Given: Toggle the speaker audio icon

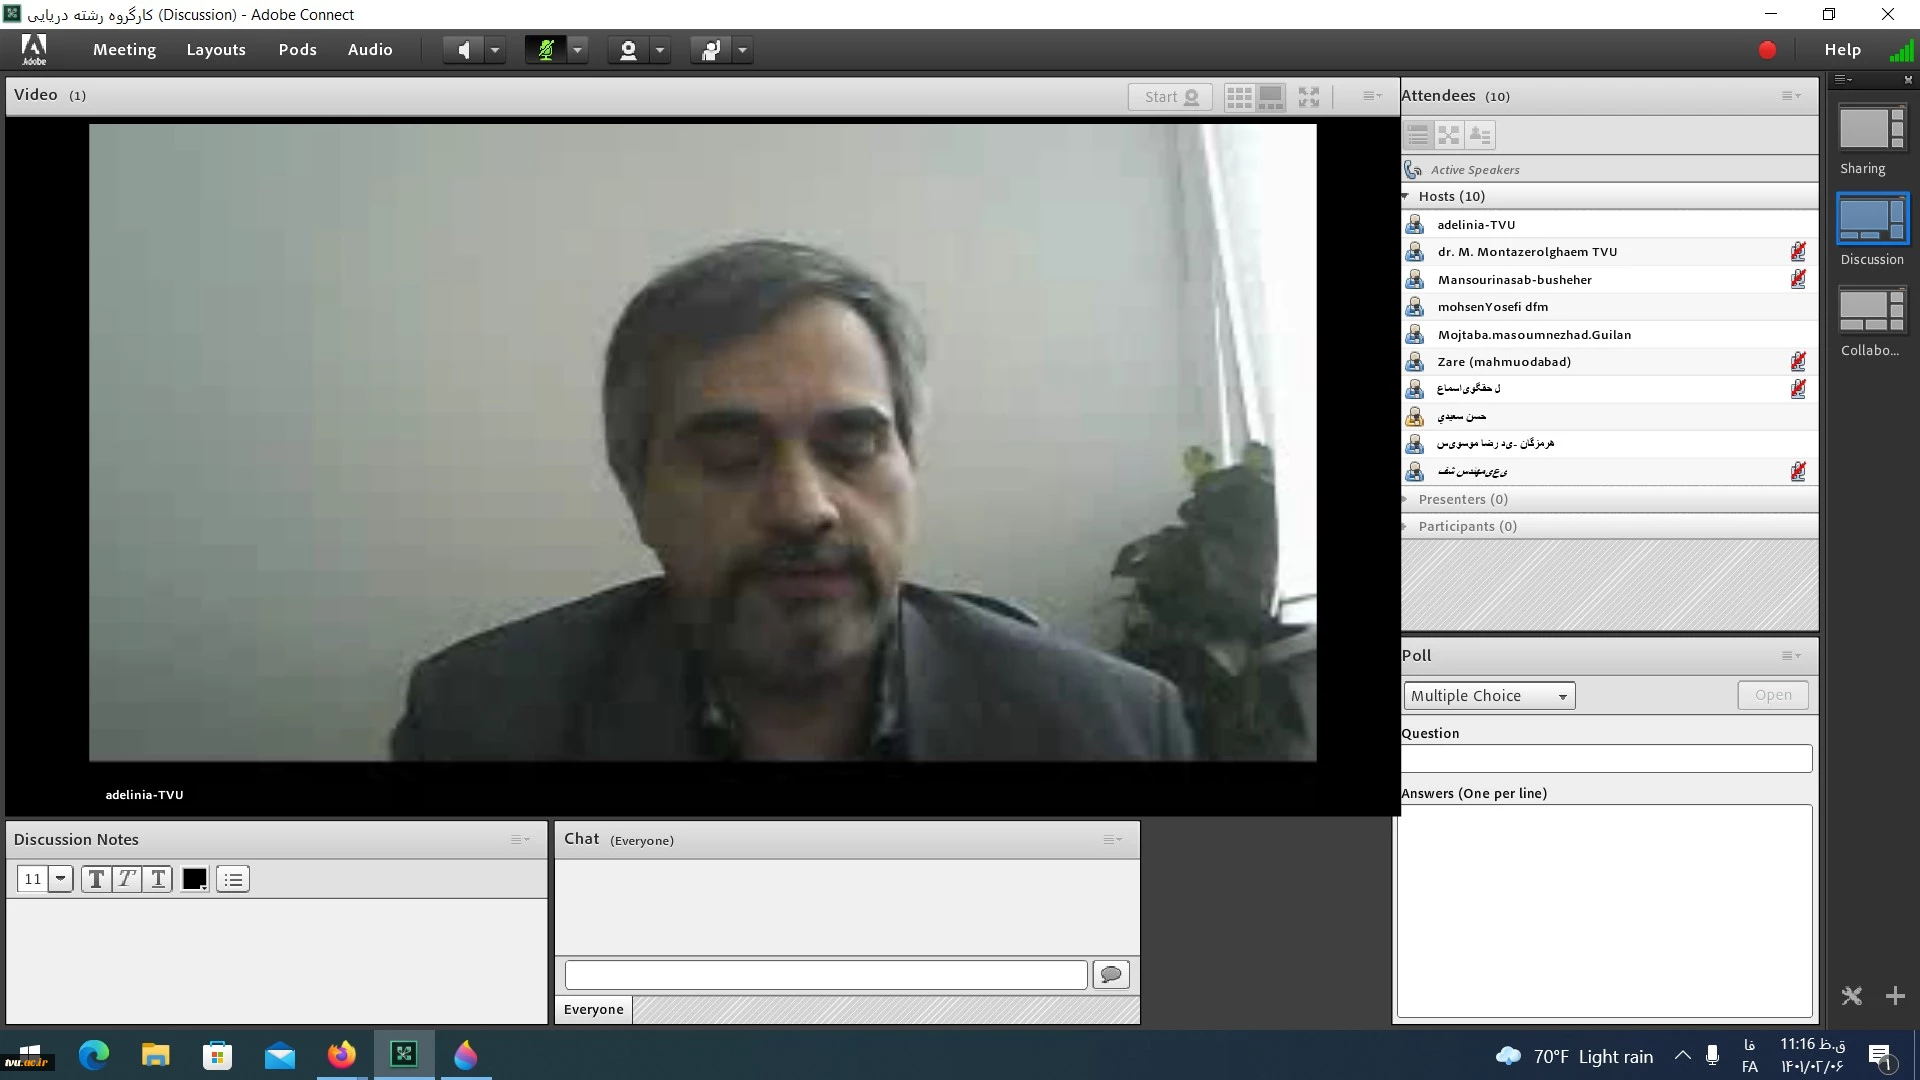Looking at the screenshot, I should pyautogui.click(x=463, y=50).
